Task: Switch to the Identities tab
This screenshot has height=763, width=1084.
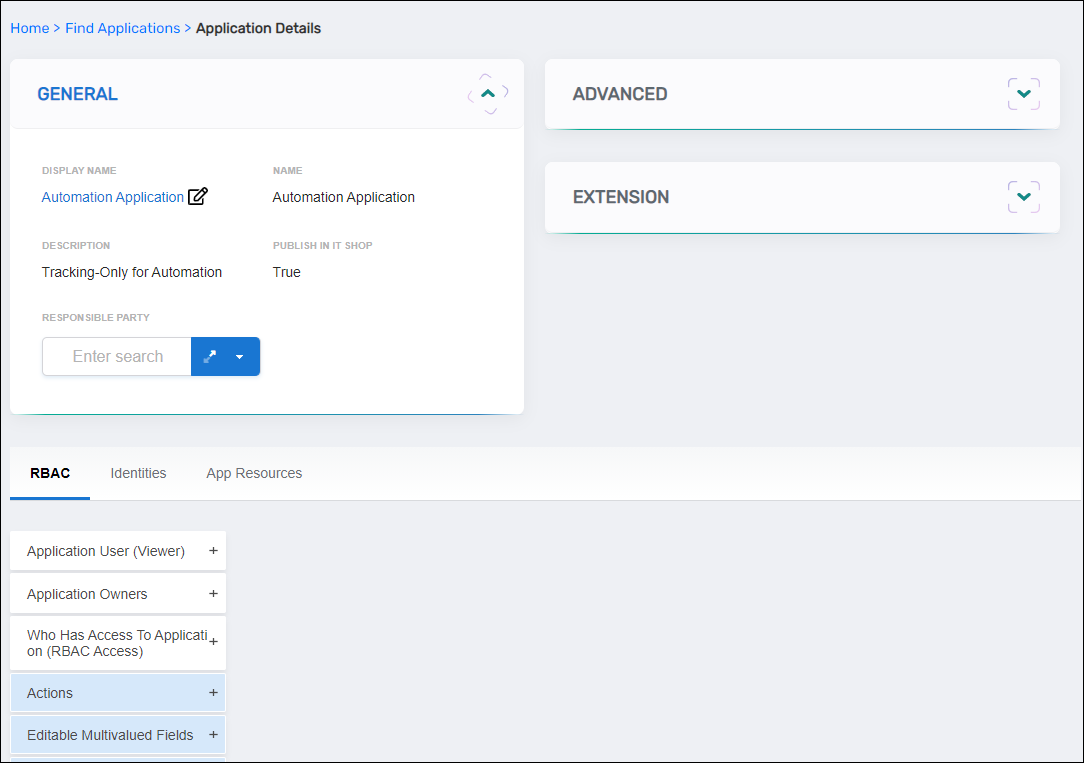Action: pyautogui.click(x=138, y=473)
